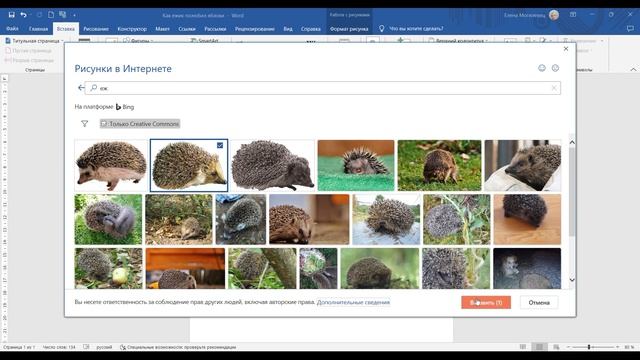The width and height of the screenshot is (640, 360).
Task: Select hedgehog on wooden floor thumbnail
Action: coord(527,219)
